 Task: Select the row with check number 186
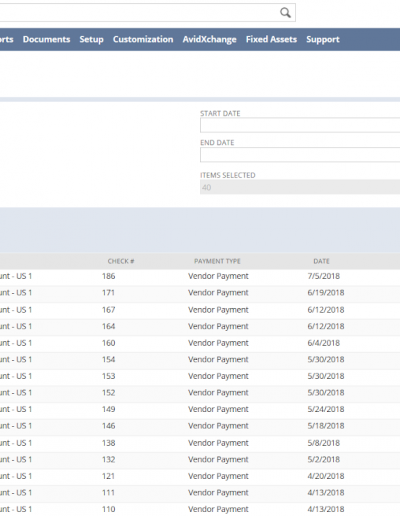click(200, 276)
